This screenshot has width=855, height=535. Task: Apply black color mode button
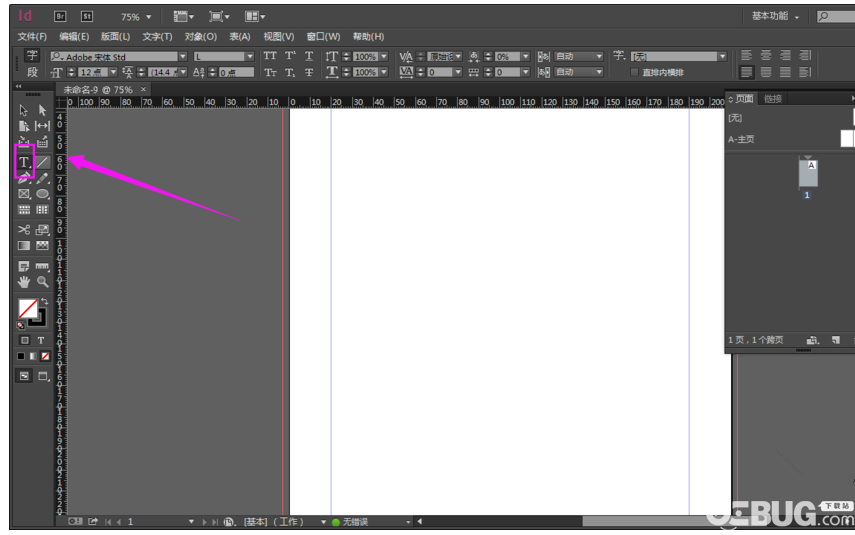21,356
